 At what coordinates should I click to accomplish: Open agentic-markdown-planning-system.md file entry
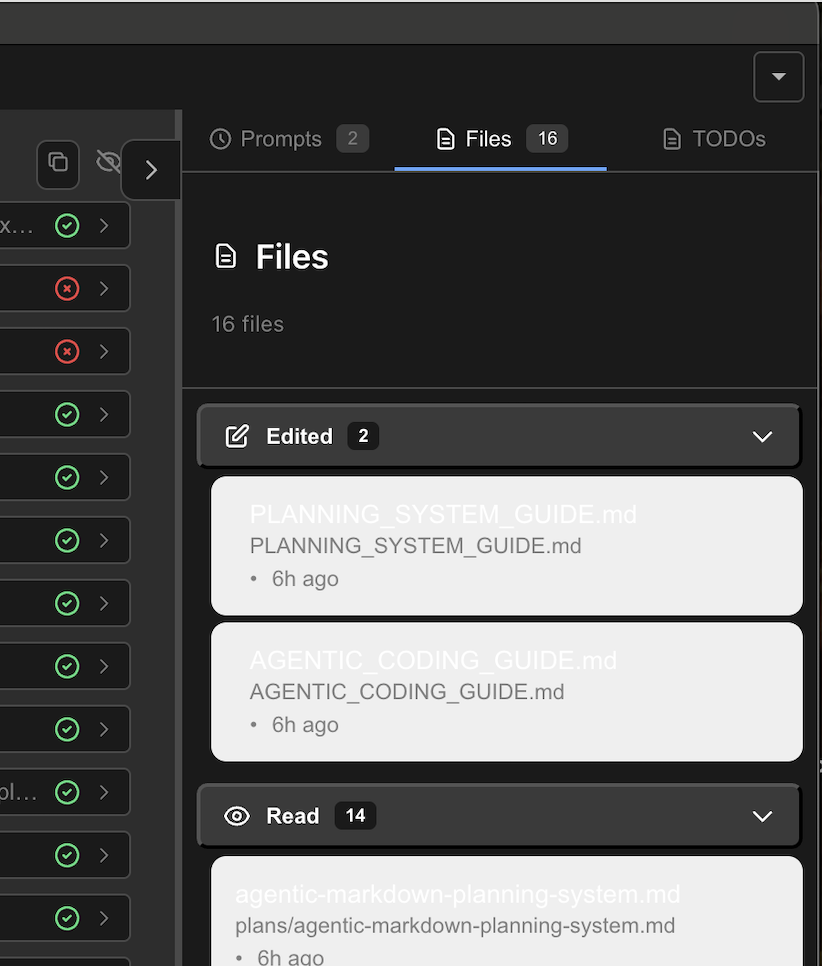coord(506,910)
